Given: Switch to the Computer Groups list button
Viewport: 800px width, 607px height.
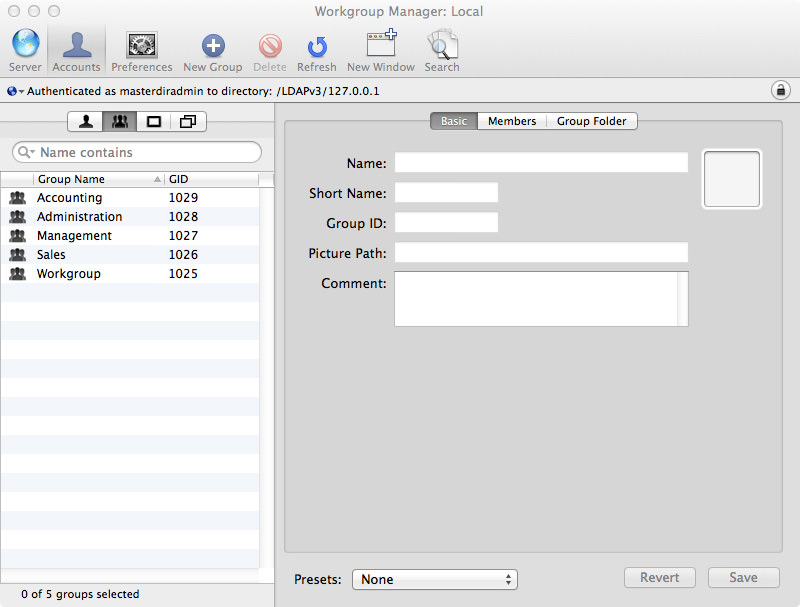Looking at the screenshot, I should coord(188,121).
